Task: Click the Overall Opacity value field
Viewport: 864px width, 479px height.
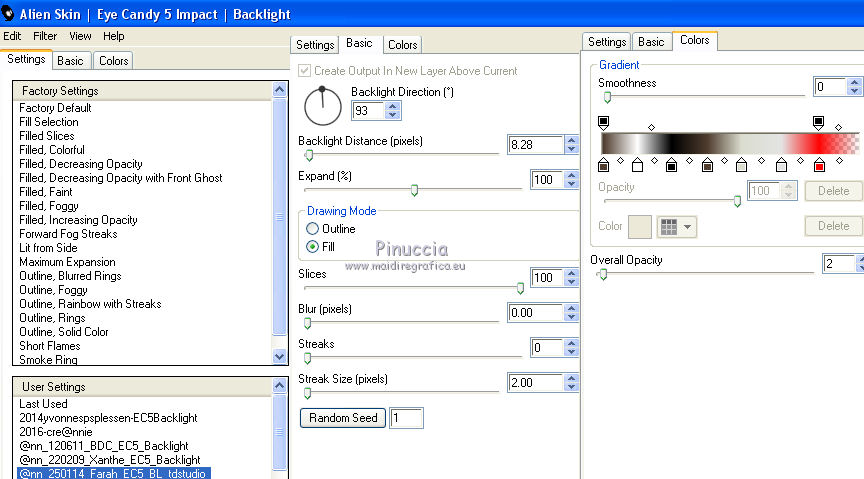Action: [x=839, y=264]
